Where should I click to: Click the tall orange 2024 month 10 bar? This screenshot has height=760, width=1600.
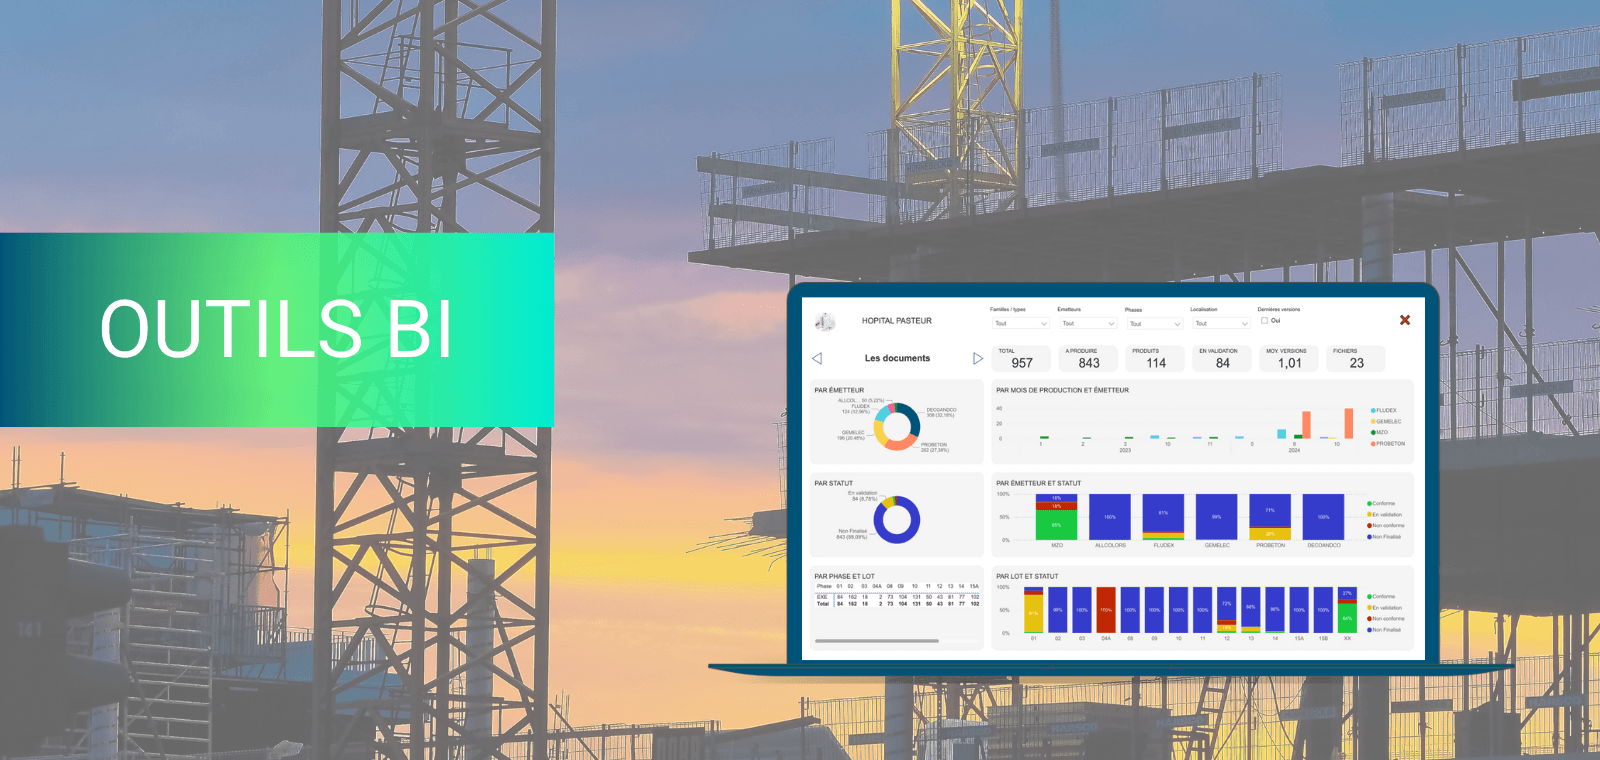coord(1348,423)
